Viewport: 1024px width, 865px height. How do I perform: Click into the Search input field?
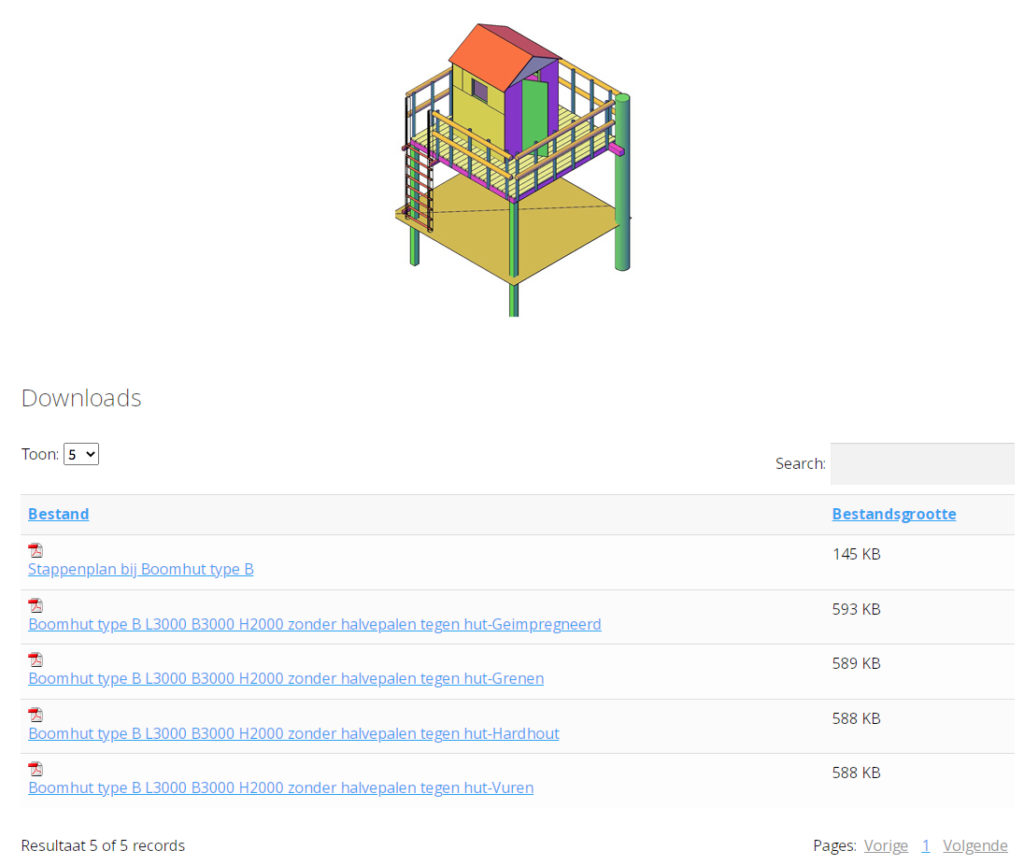921,464
